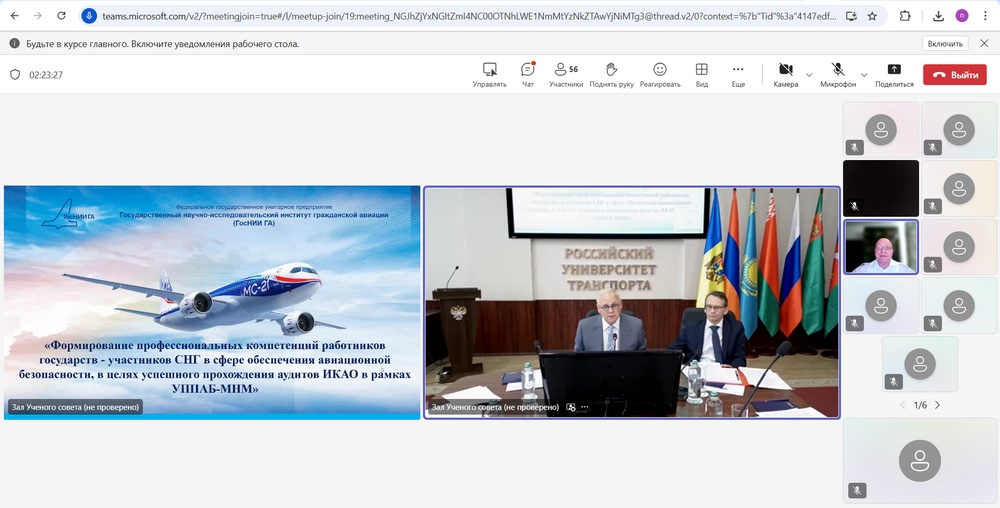This screenshot has height=508, width=1000.
Task: Open Управлять screen control option
Action: (x=489, y=75)
